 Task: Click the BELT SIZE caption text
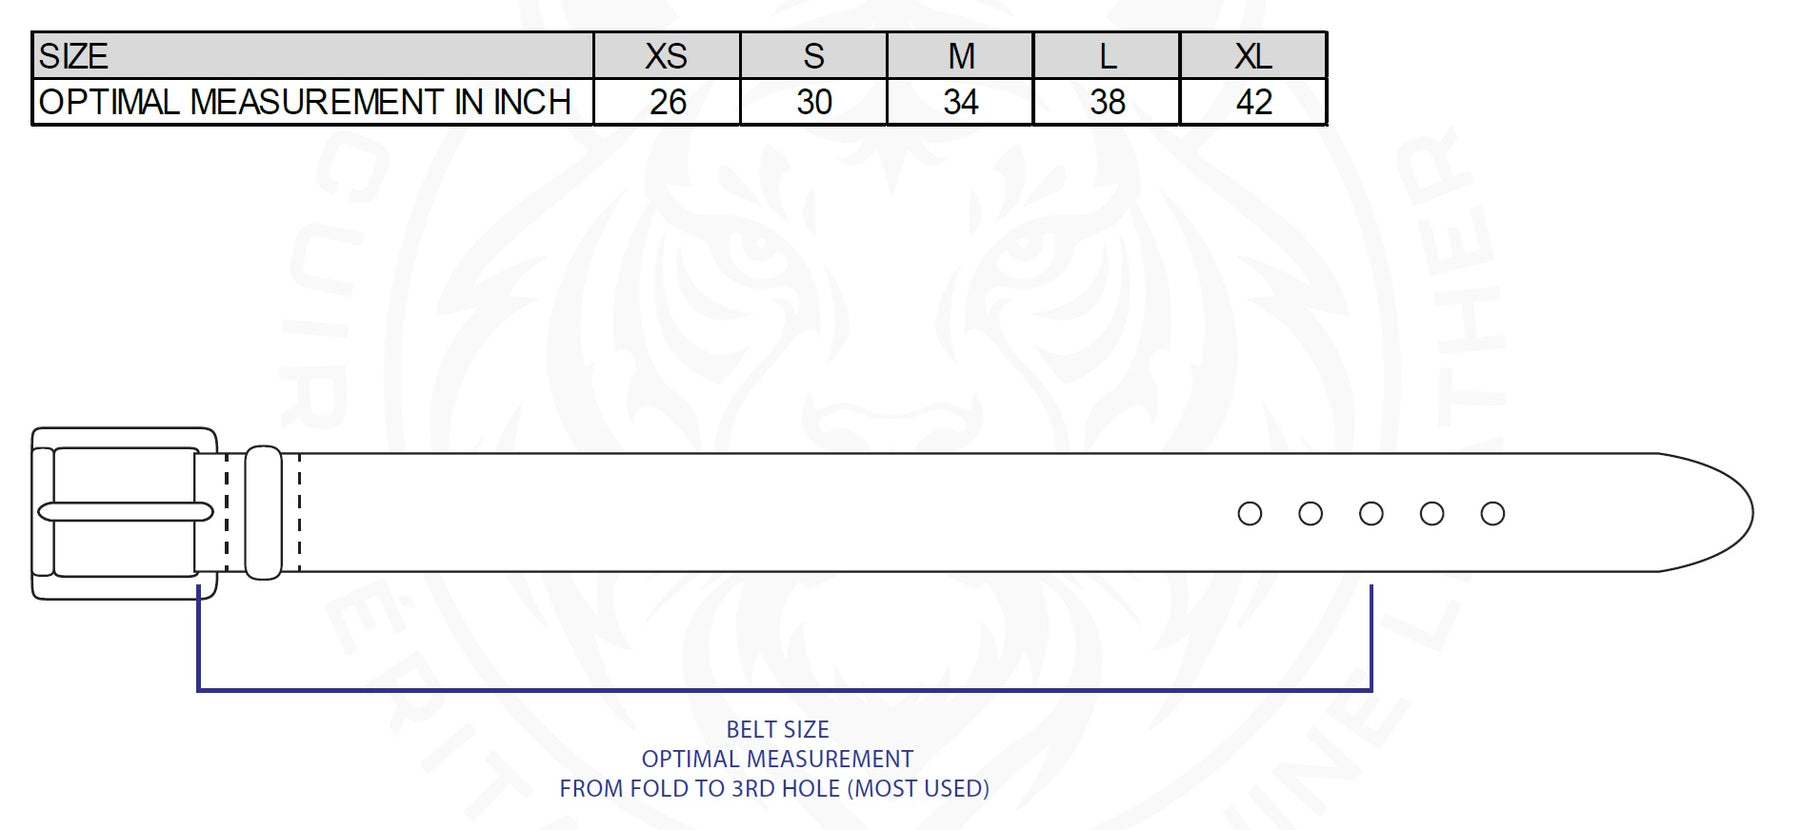[777, 730]
